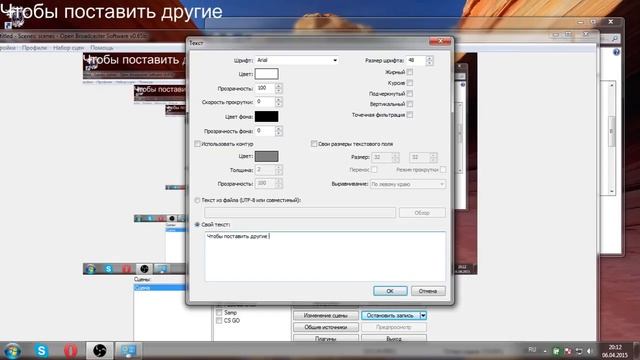Pick the black Цвет фона swatch
Viewport: 640px width, 360px height.
pyautogui.click(x=267, y=117)
